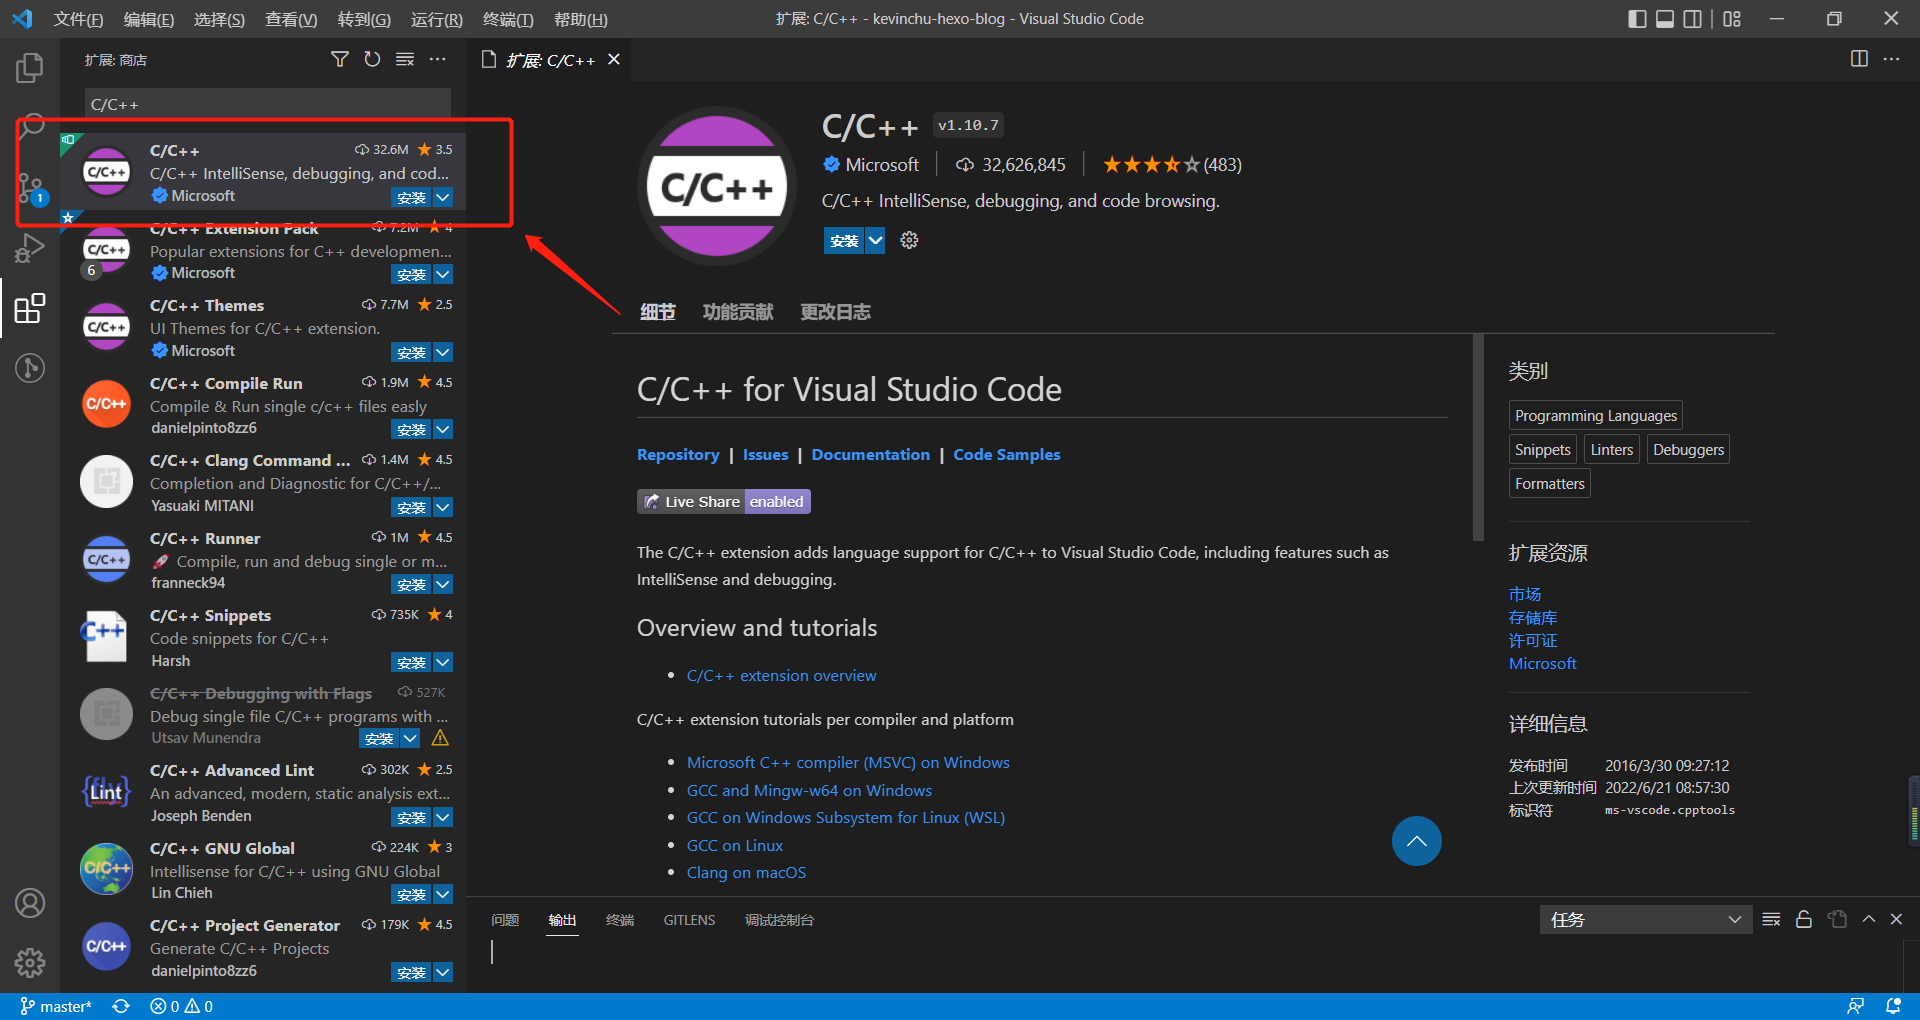The image size is (1920, 1020).
Task: Click the extension details vertical scrollbar
Action: pos(1478,437)
